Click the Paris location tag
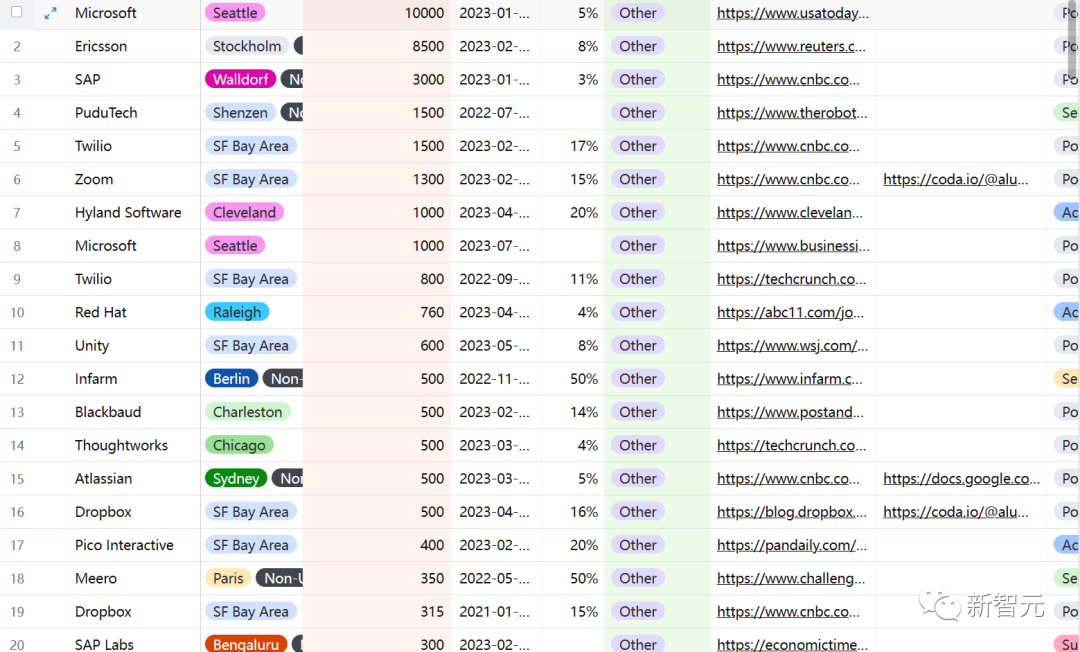 [x=228, y=579]
